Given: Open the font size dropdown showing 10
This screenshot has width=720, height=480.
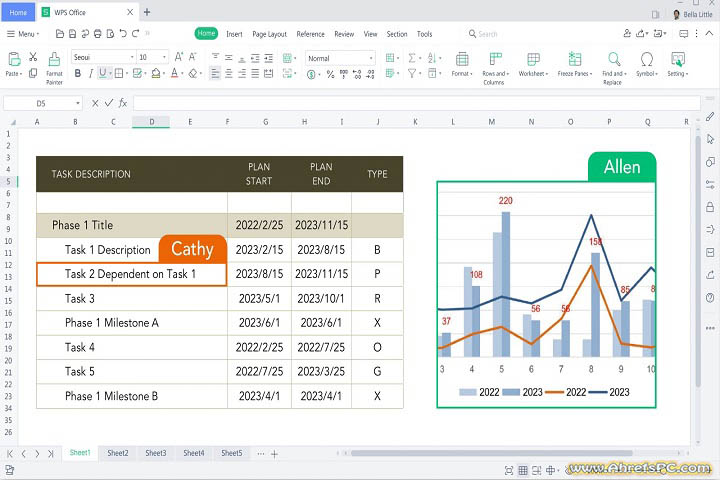Looking at the screenshot, I should tap(164, 57).
